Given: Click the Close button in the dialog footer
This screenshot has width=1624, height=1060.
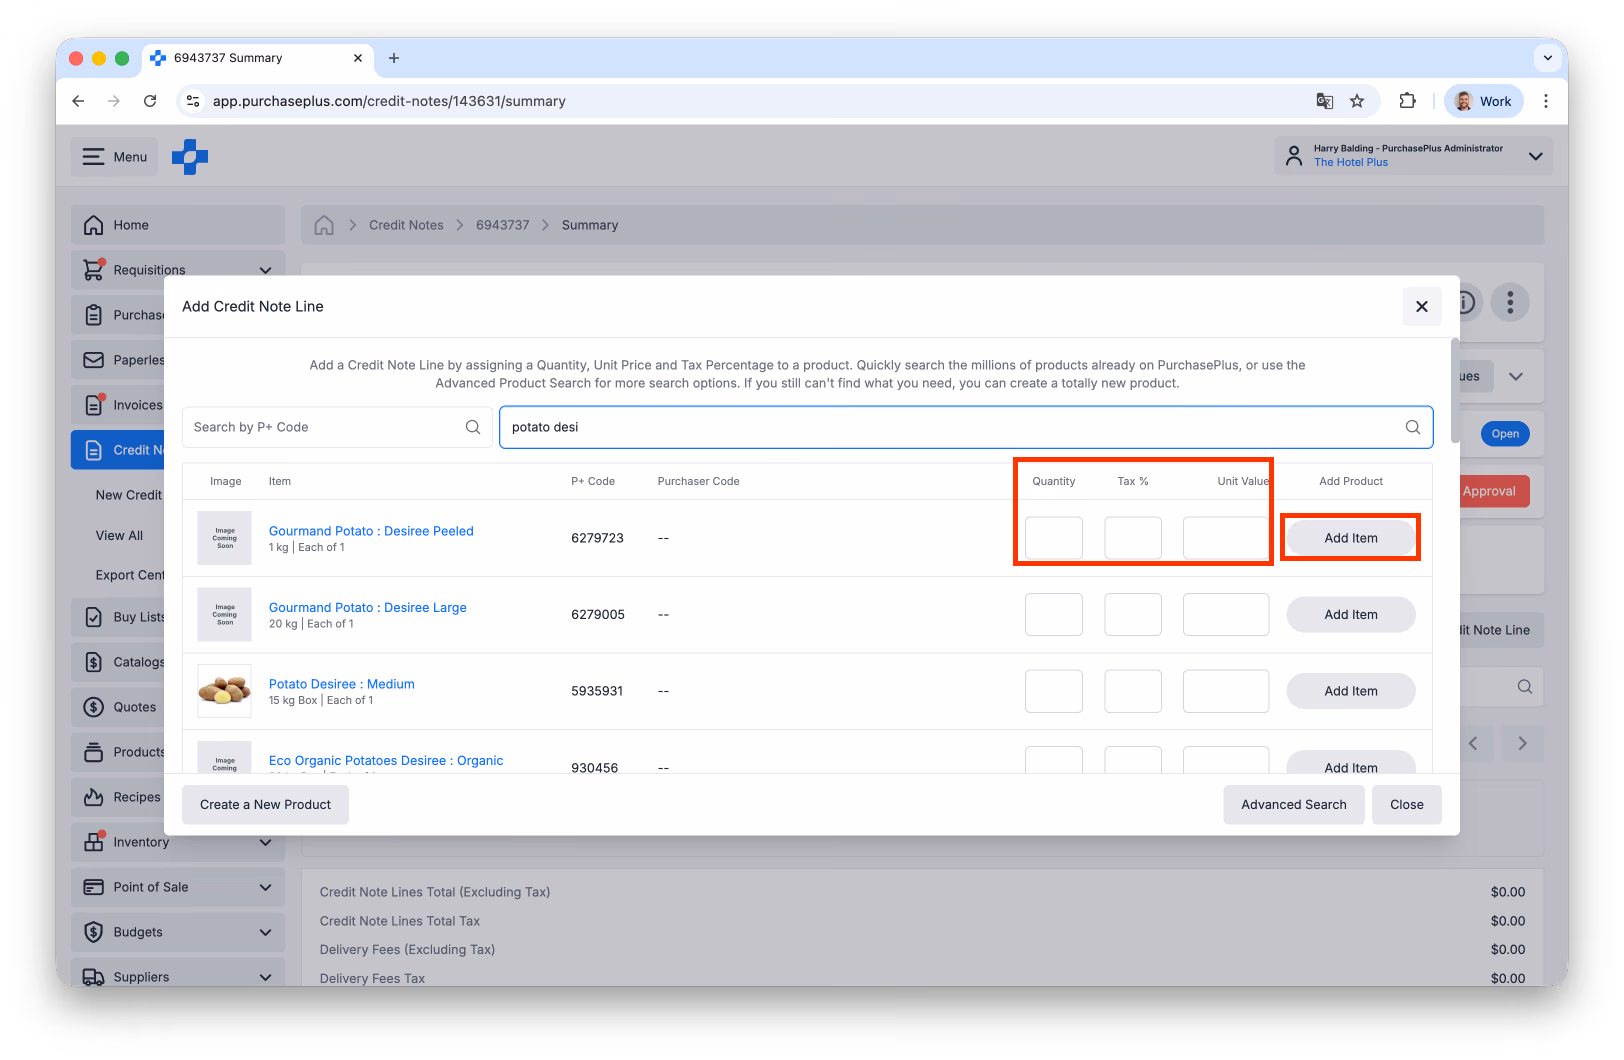Looking at the screenshot, I should [1407, 805].
